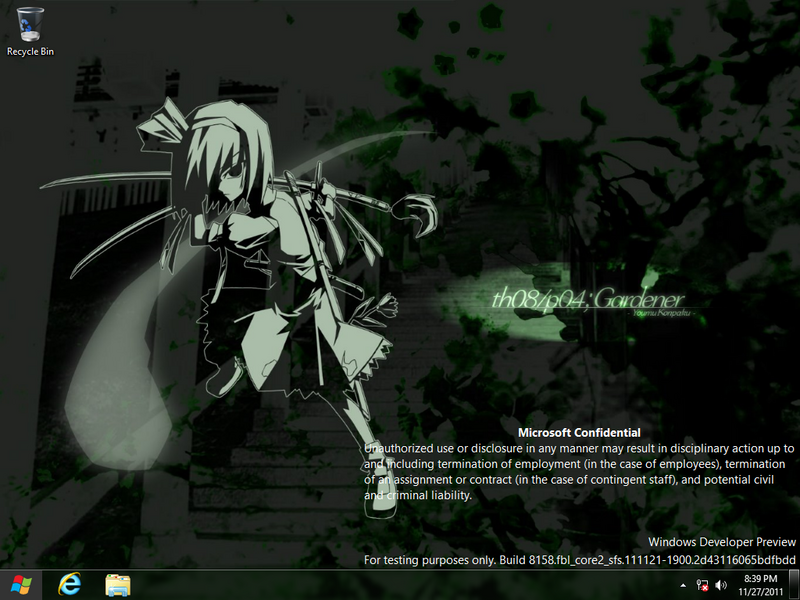Viewport: 800px width, 600px height.
Task: Open File Explorer from the taskbar
Action: point(118,585)
